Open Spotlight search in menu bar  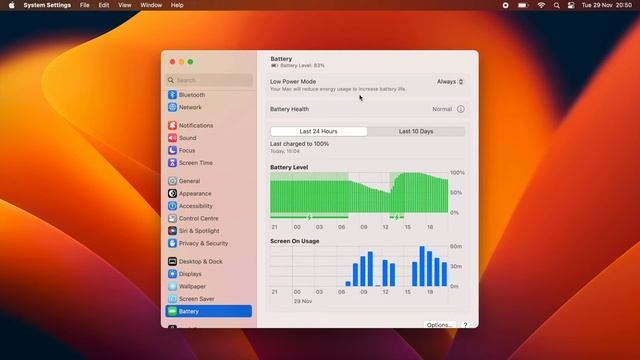pos(556,5)
